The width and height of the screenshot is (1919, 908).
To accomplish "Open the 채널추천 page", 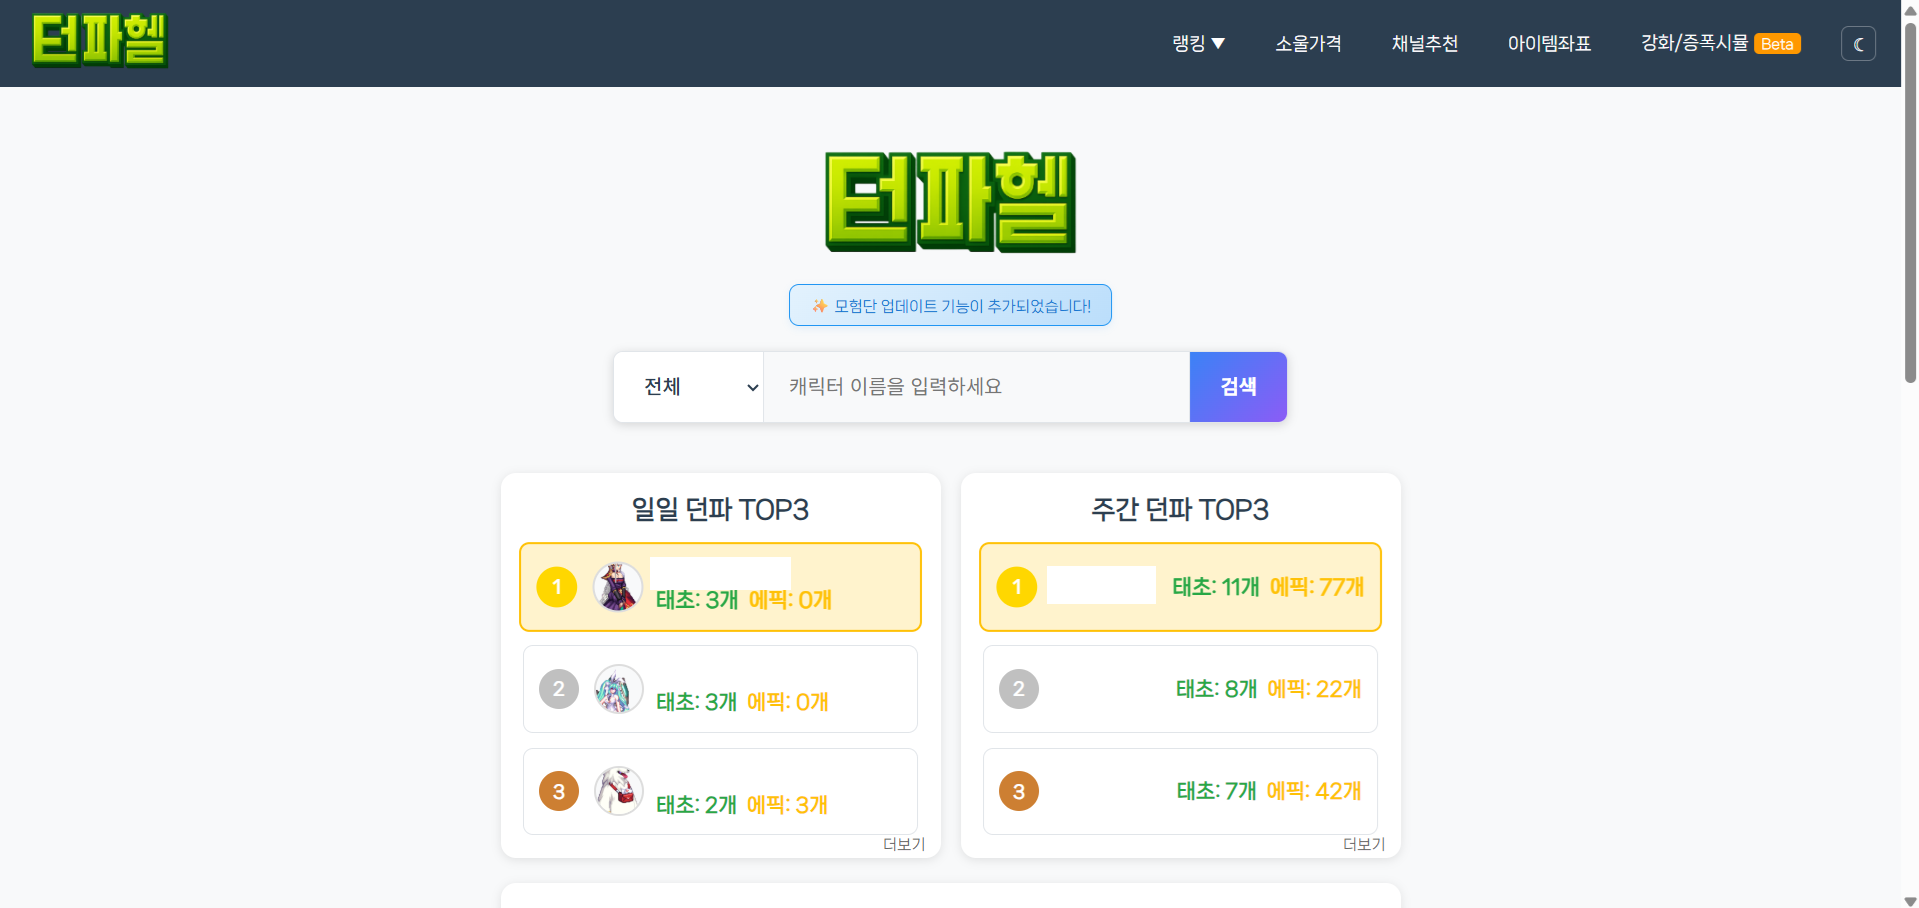I will pos(1424,44).
